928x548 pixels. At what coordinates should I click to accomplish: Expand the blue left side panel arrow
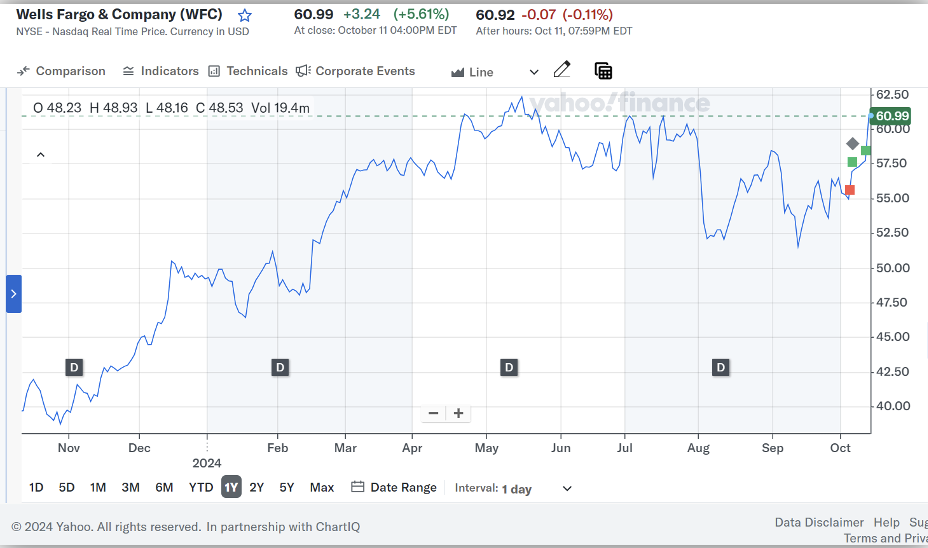(14, 294)
